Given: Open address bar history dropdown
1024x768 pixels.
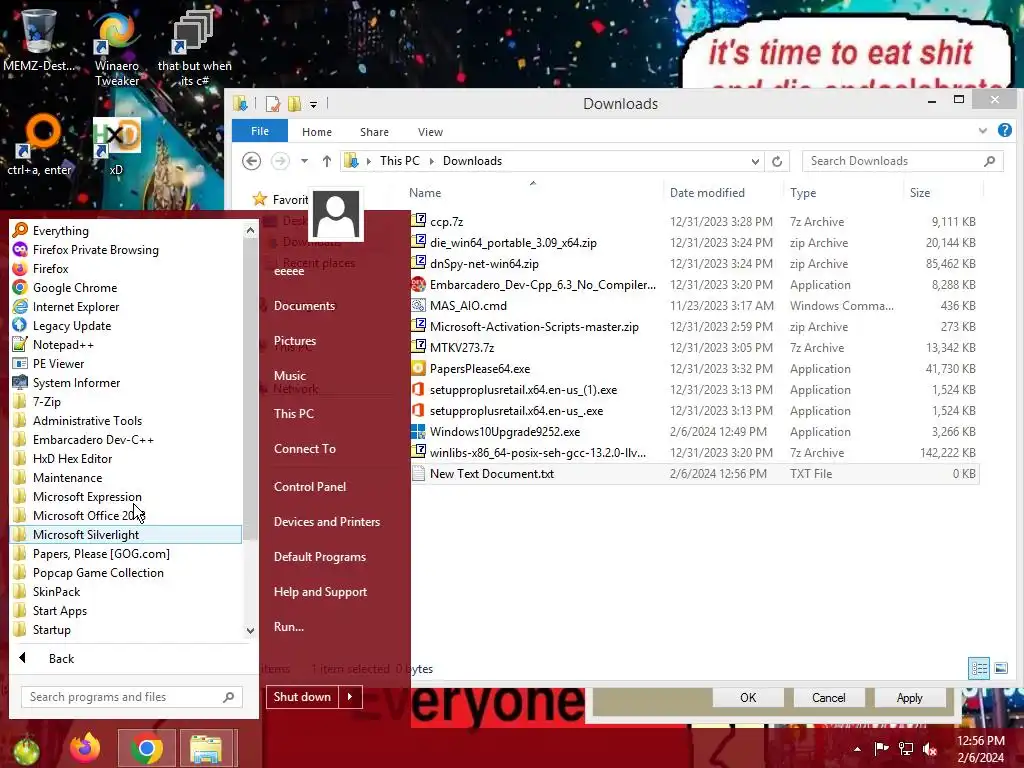Looking at the screenshot, I should (x=755, y=161).
